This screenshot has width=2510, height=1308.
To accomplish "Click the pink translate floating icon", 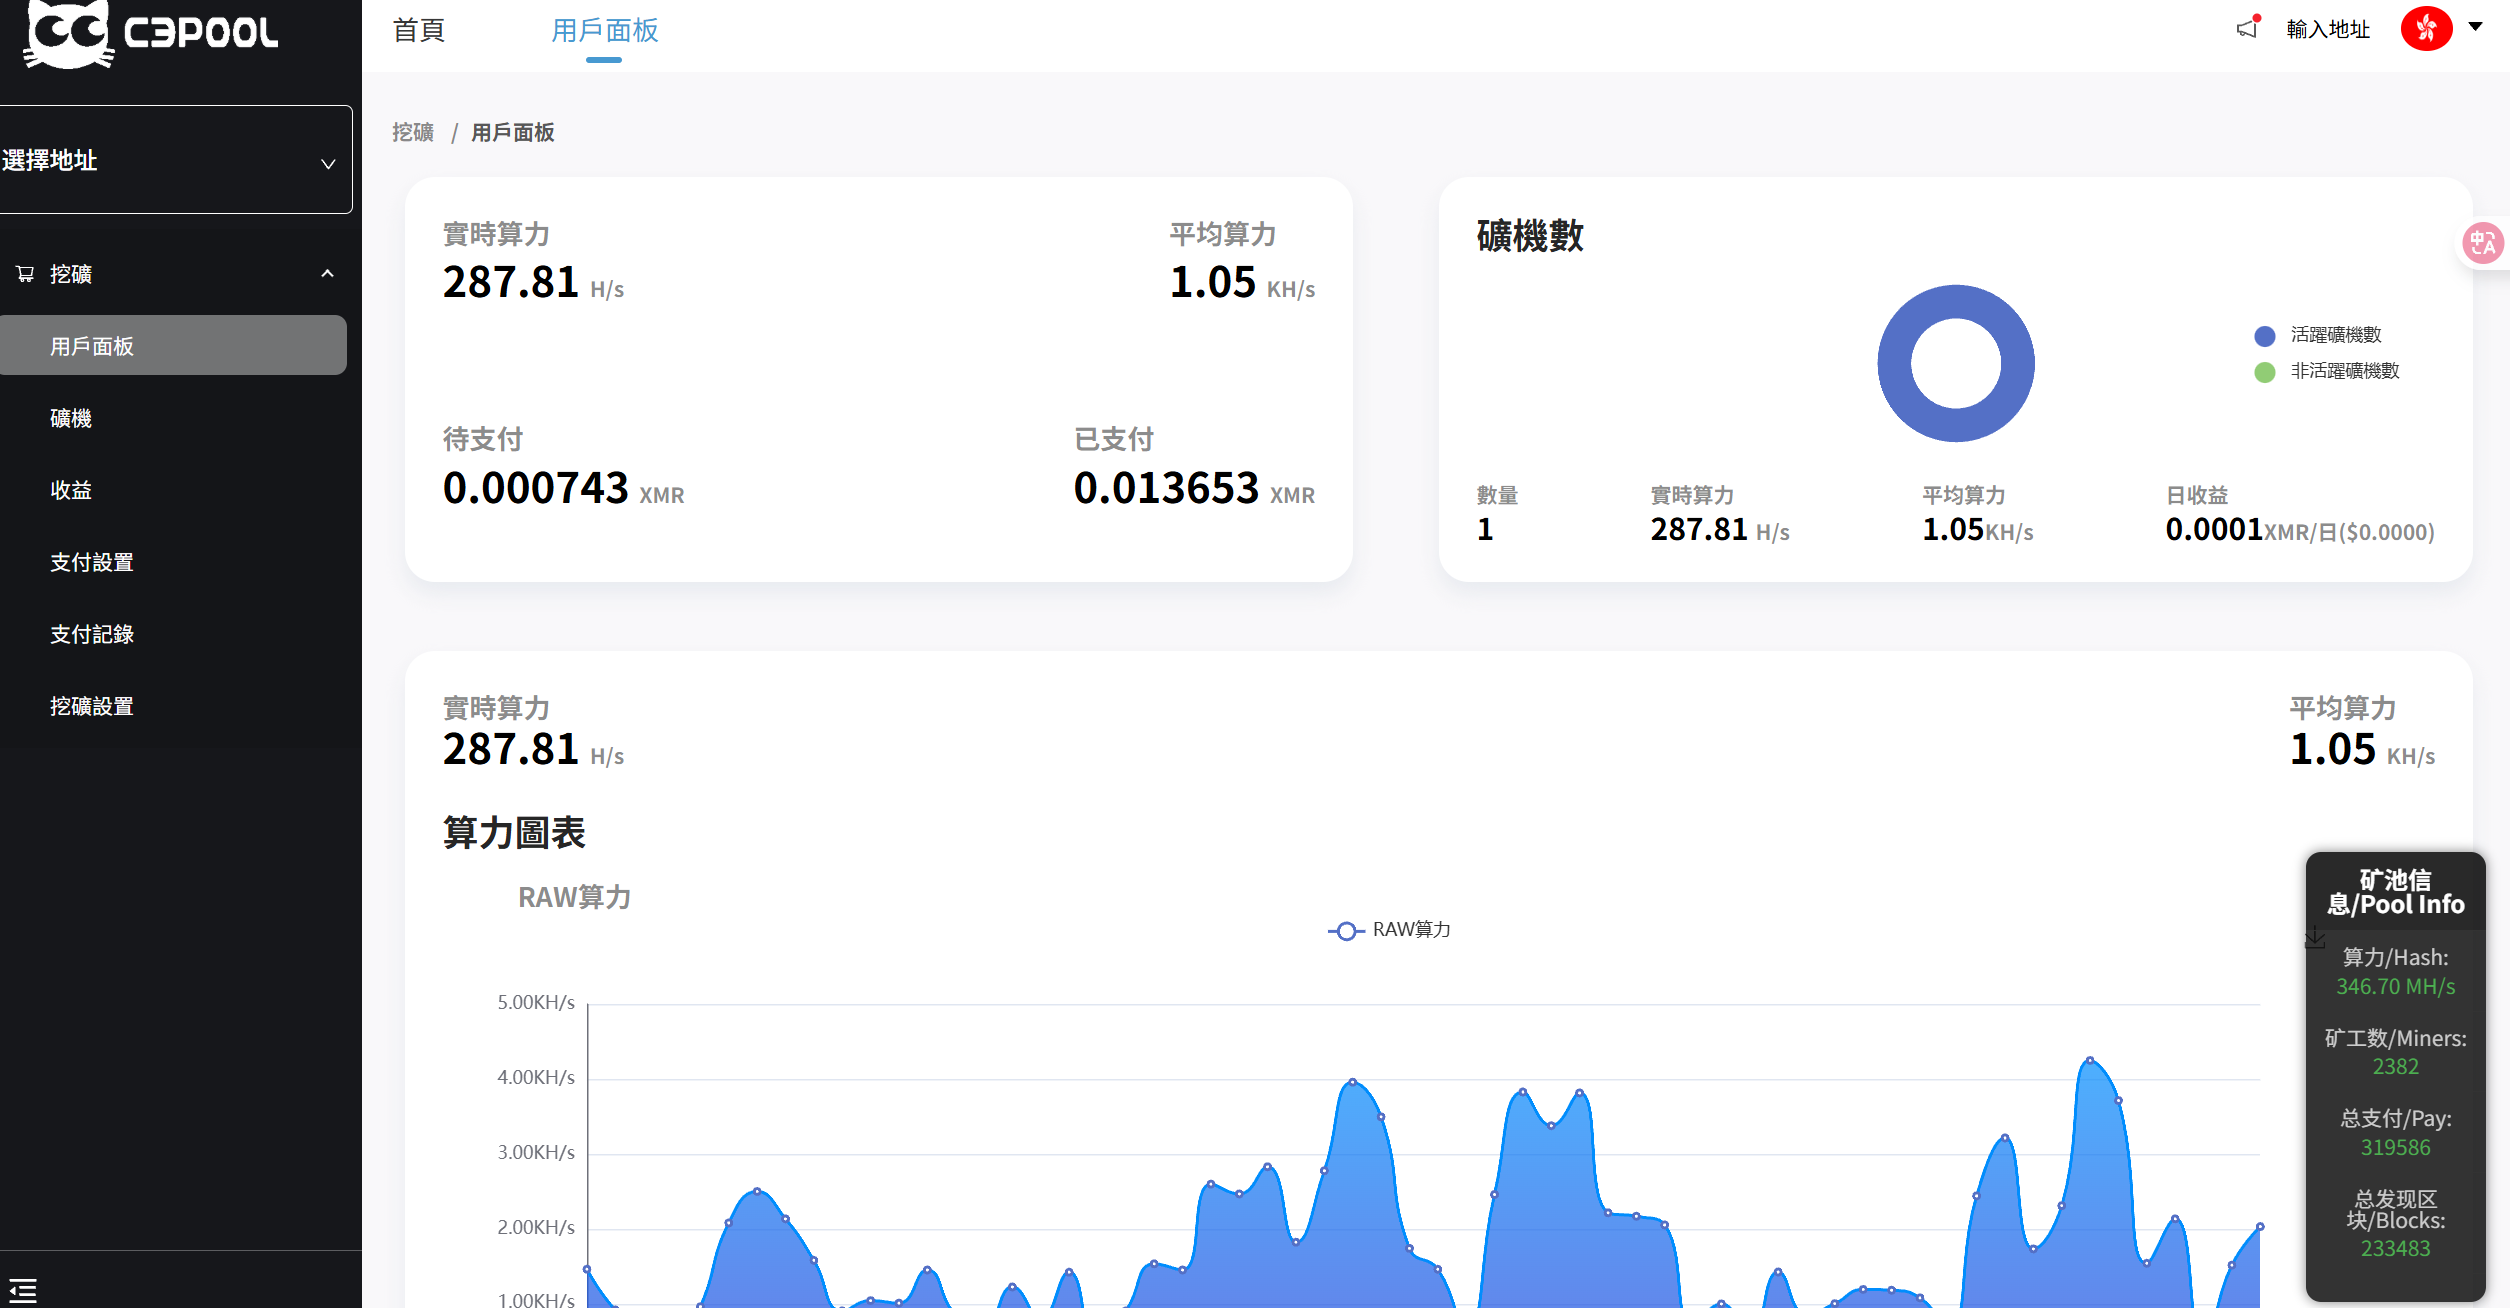I will (x=2482, y=243).
